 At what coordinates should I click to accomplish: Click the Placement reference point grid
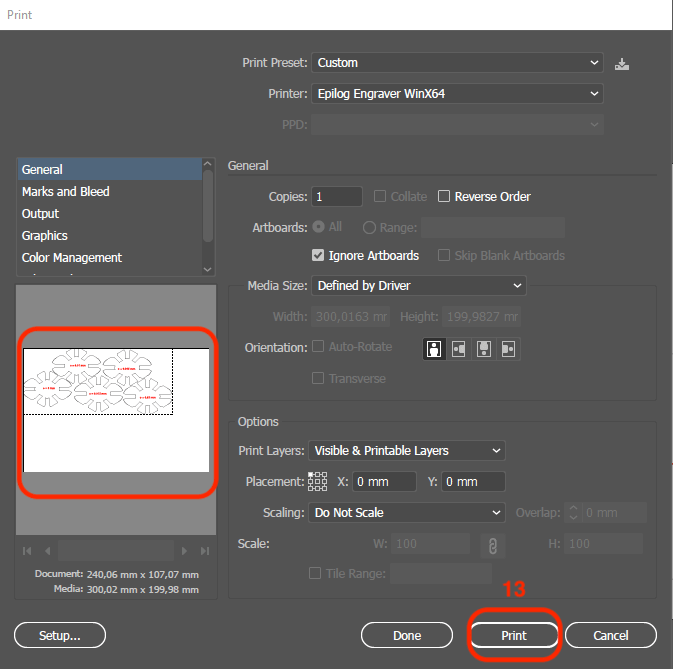[318, 482]
